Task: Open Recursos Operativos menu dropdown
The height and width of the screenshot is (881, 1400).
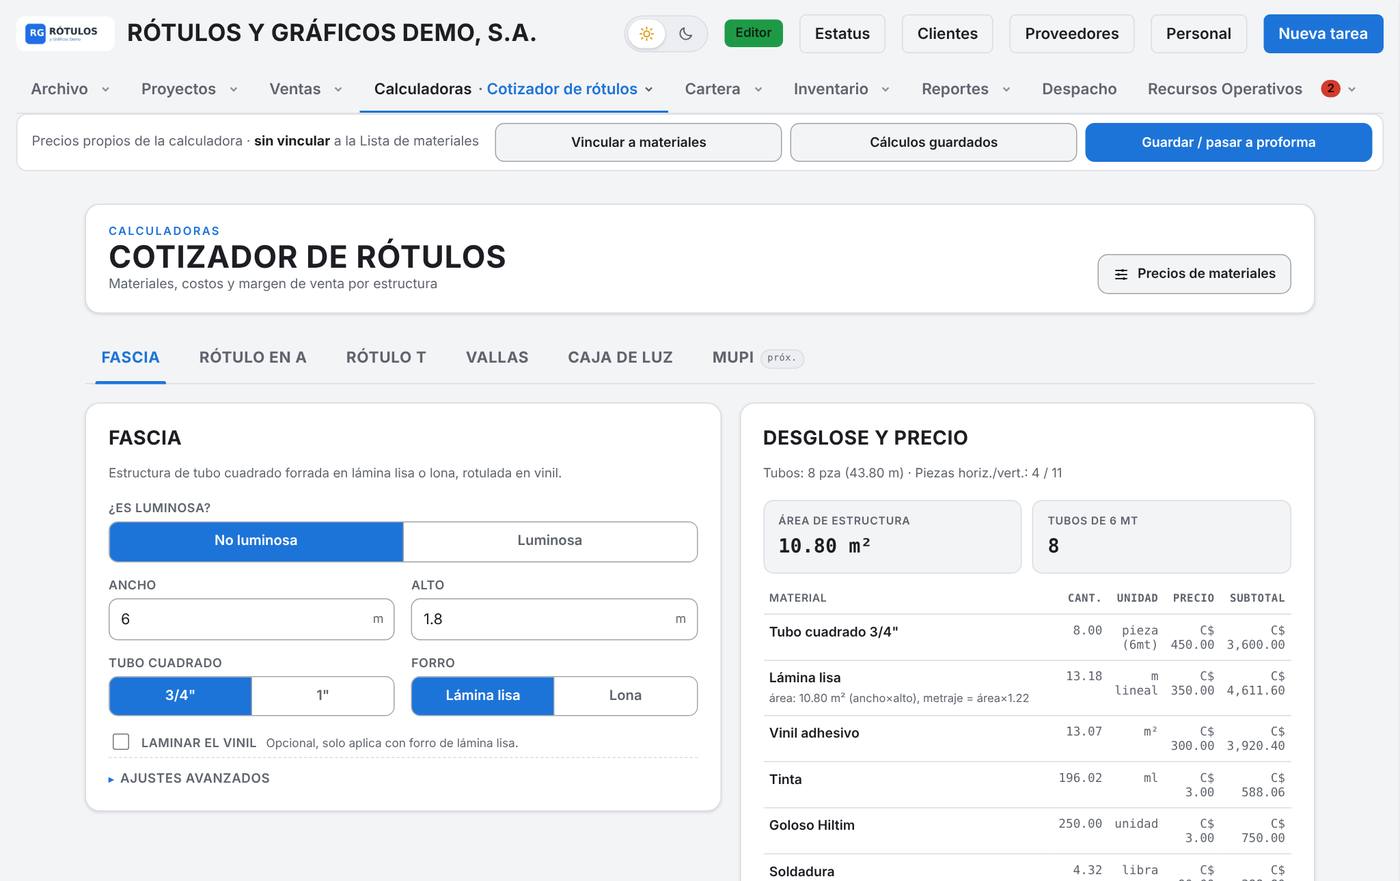Action: click(1251, 89)
